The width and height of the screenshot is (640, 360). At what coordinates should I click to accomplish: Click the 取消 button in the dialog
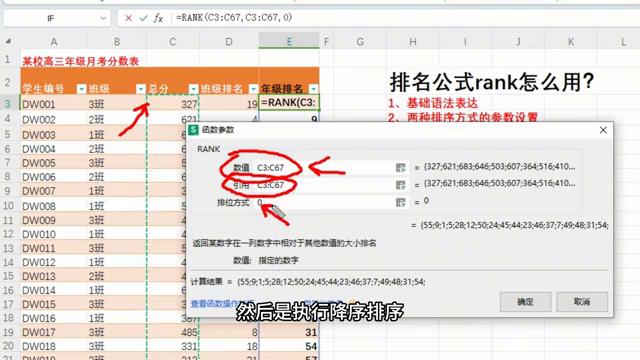(x=582, y=302)
